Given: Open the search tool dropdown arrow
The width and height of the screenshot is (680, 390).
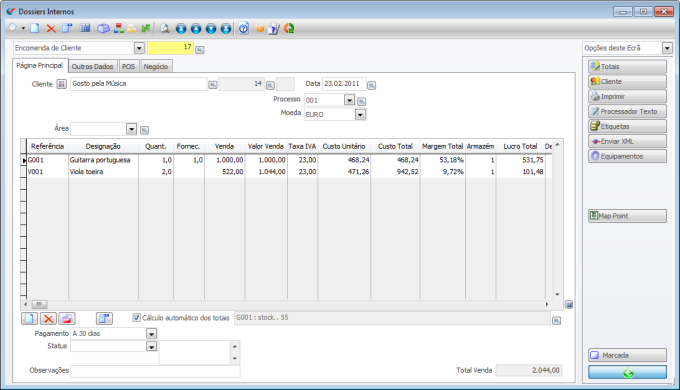Looking at the screenshot, I should (23, 29).
